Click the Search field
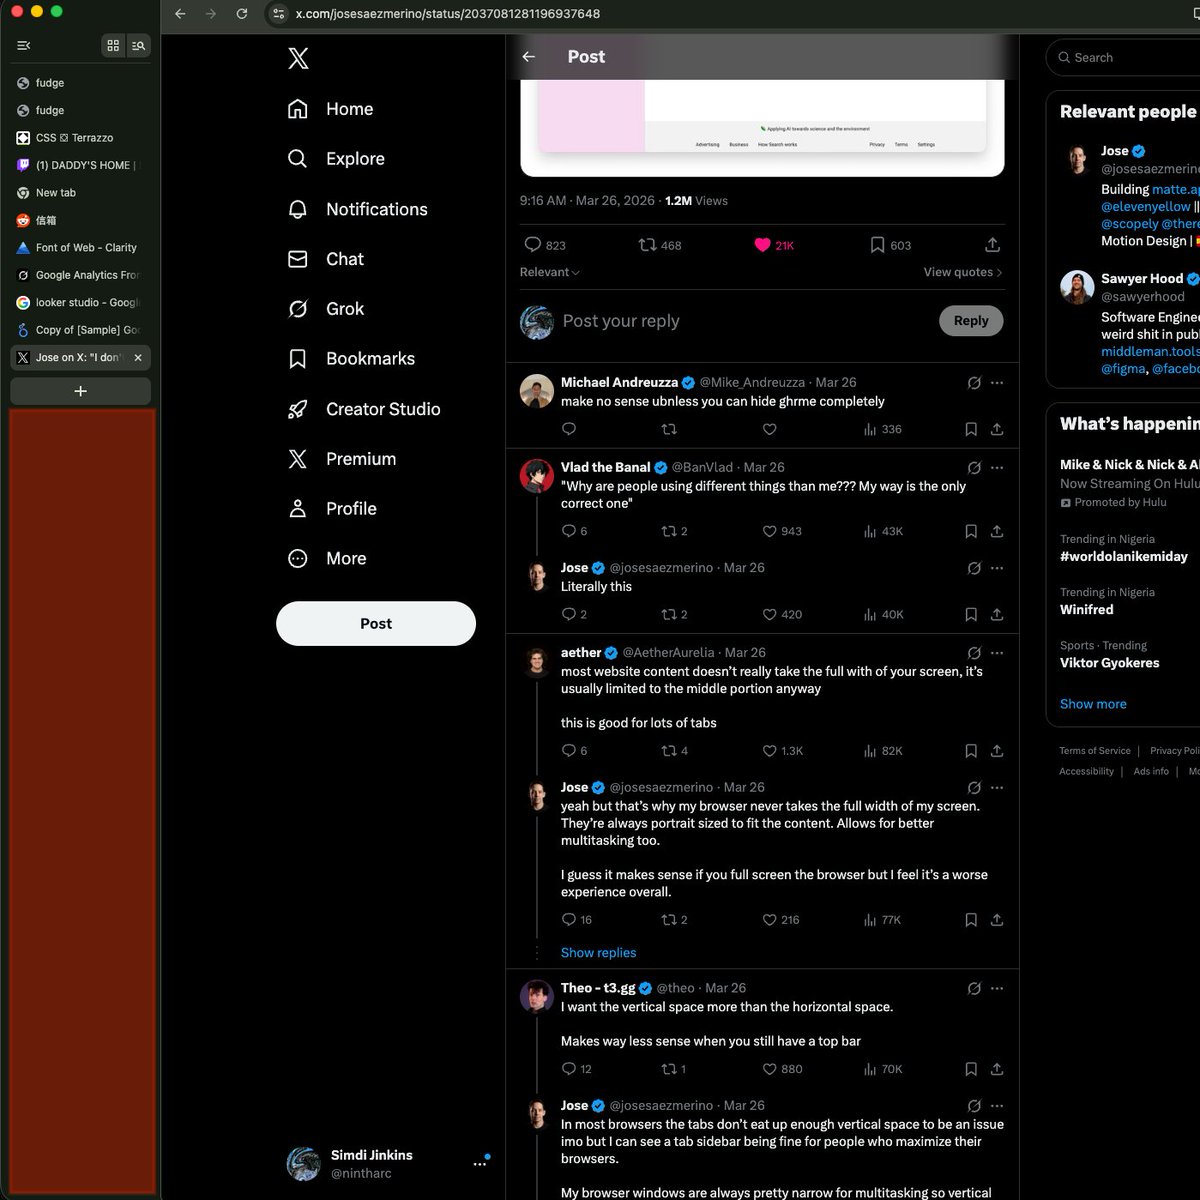 point(1124,58)
